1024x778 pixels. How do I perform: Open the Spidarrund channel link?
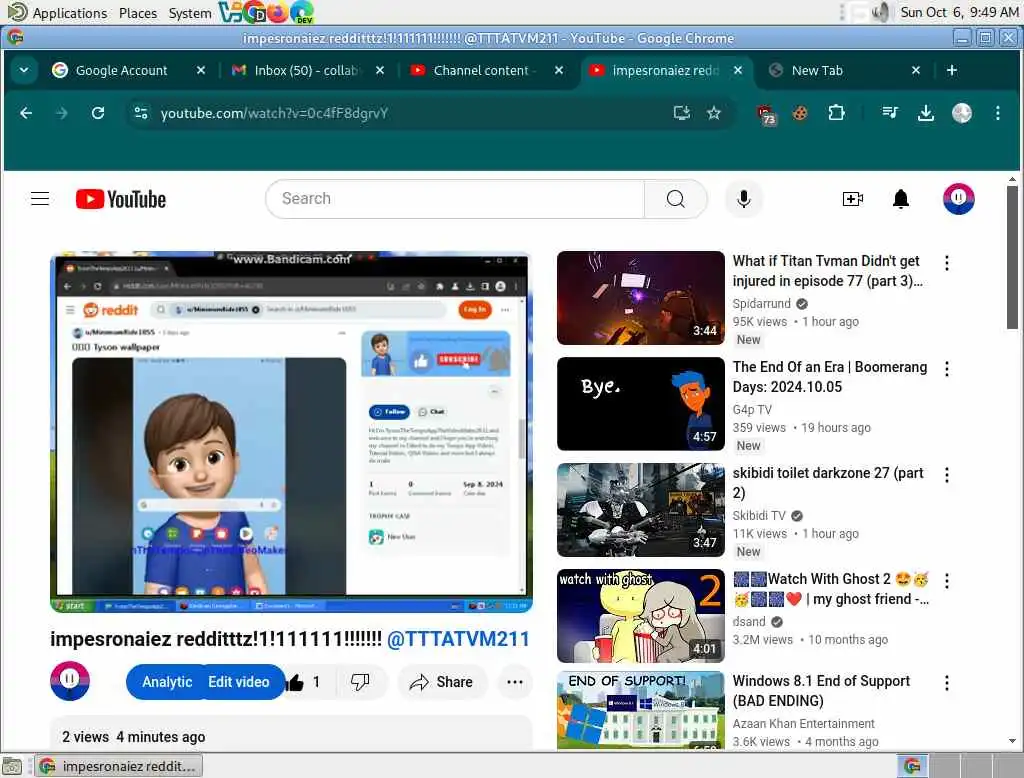(x=761, y=303)
